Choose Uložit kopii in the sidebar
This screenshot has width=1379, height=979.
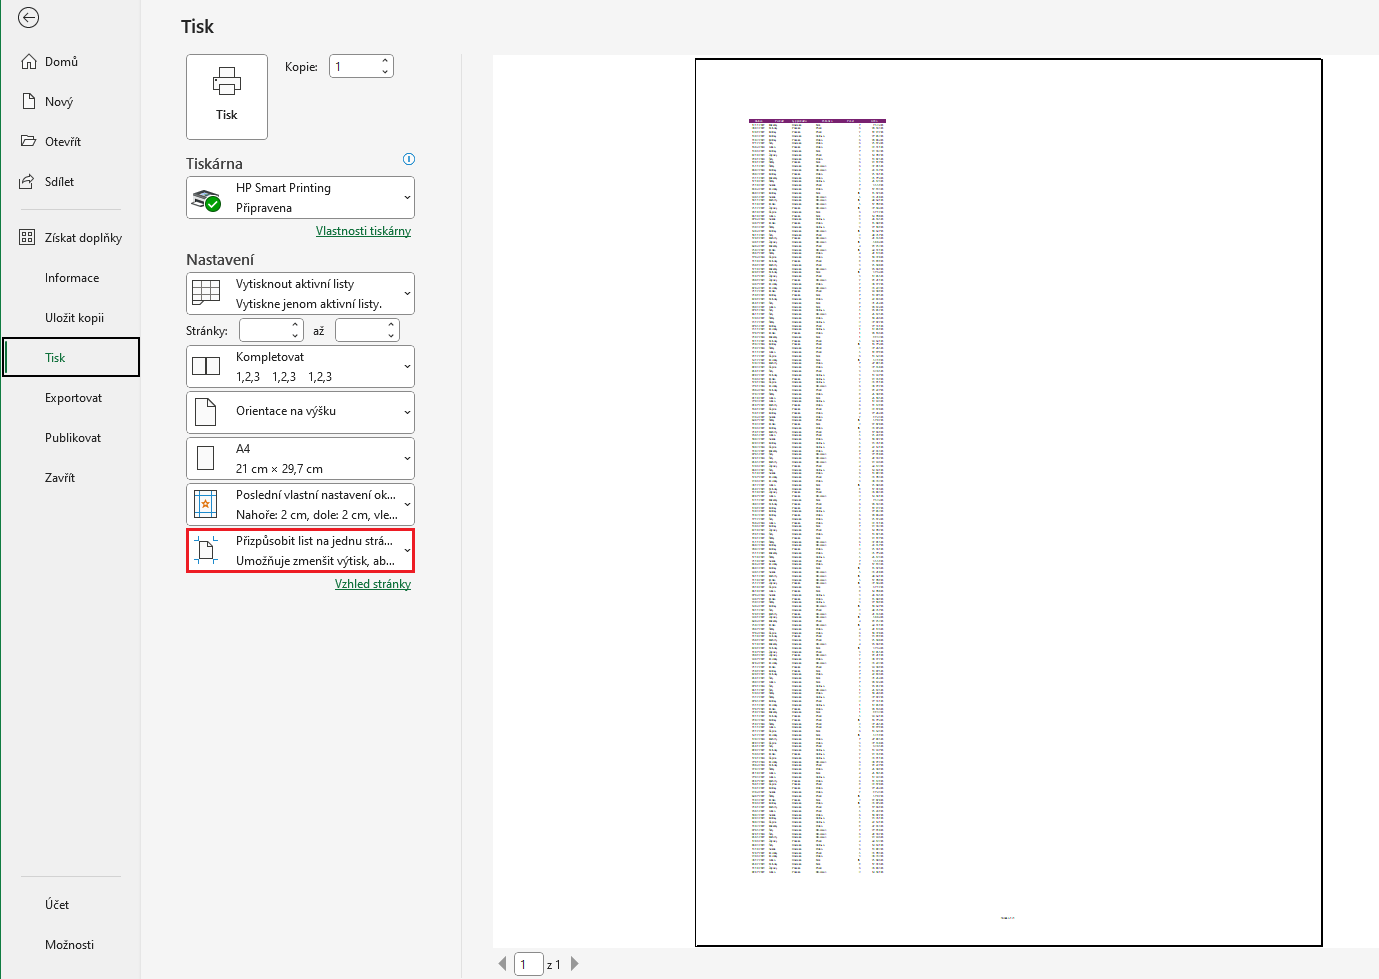pos(70,317)
